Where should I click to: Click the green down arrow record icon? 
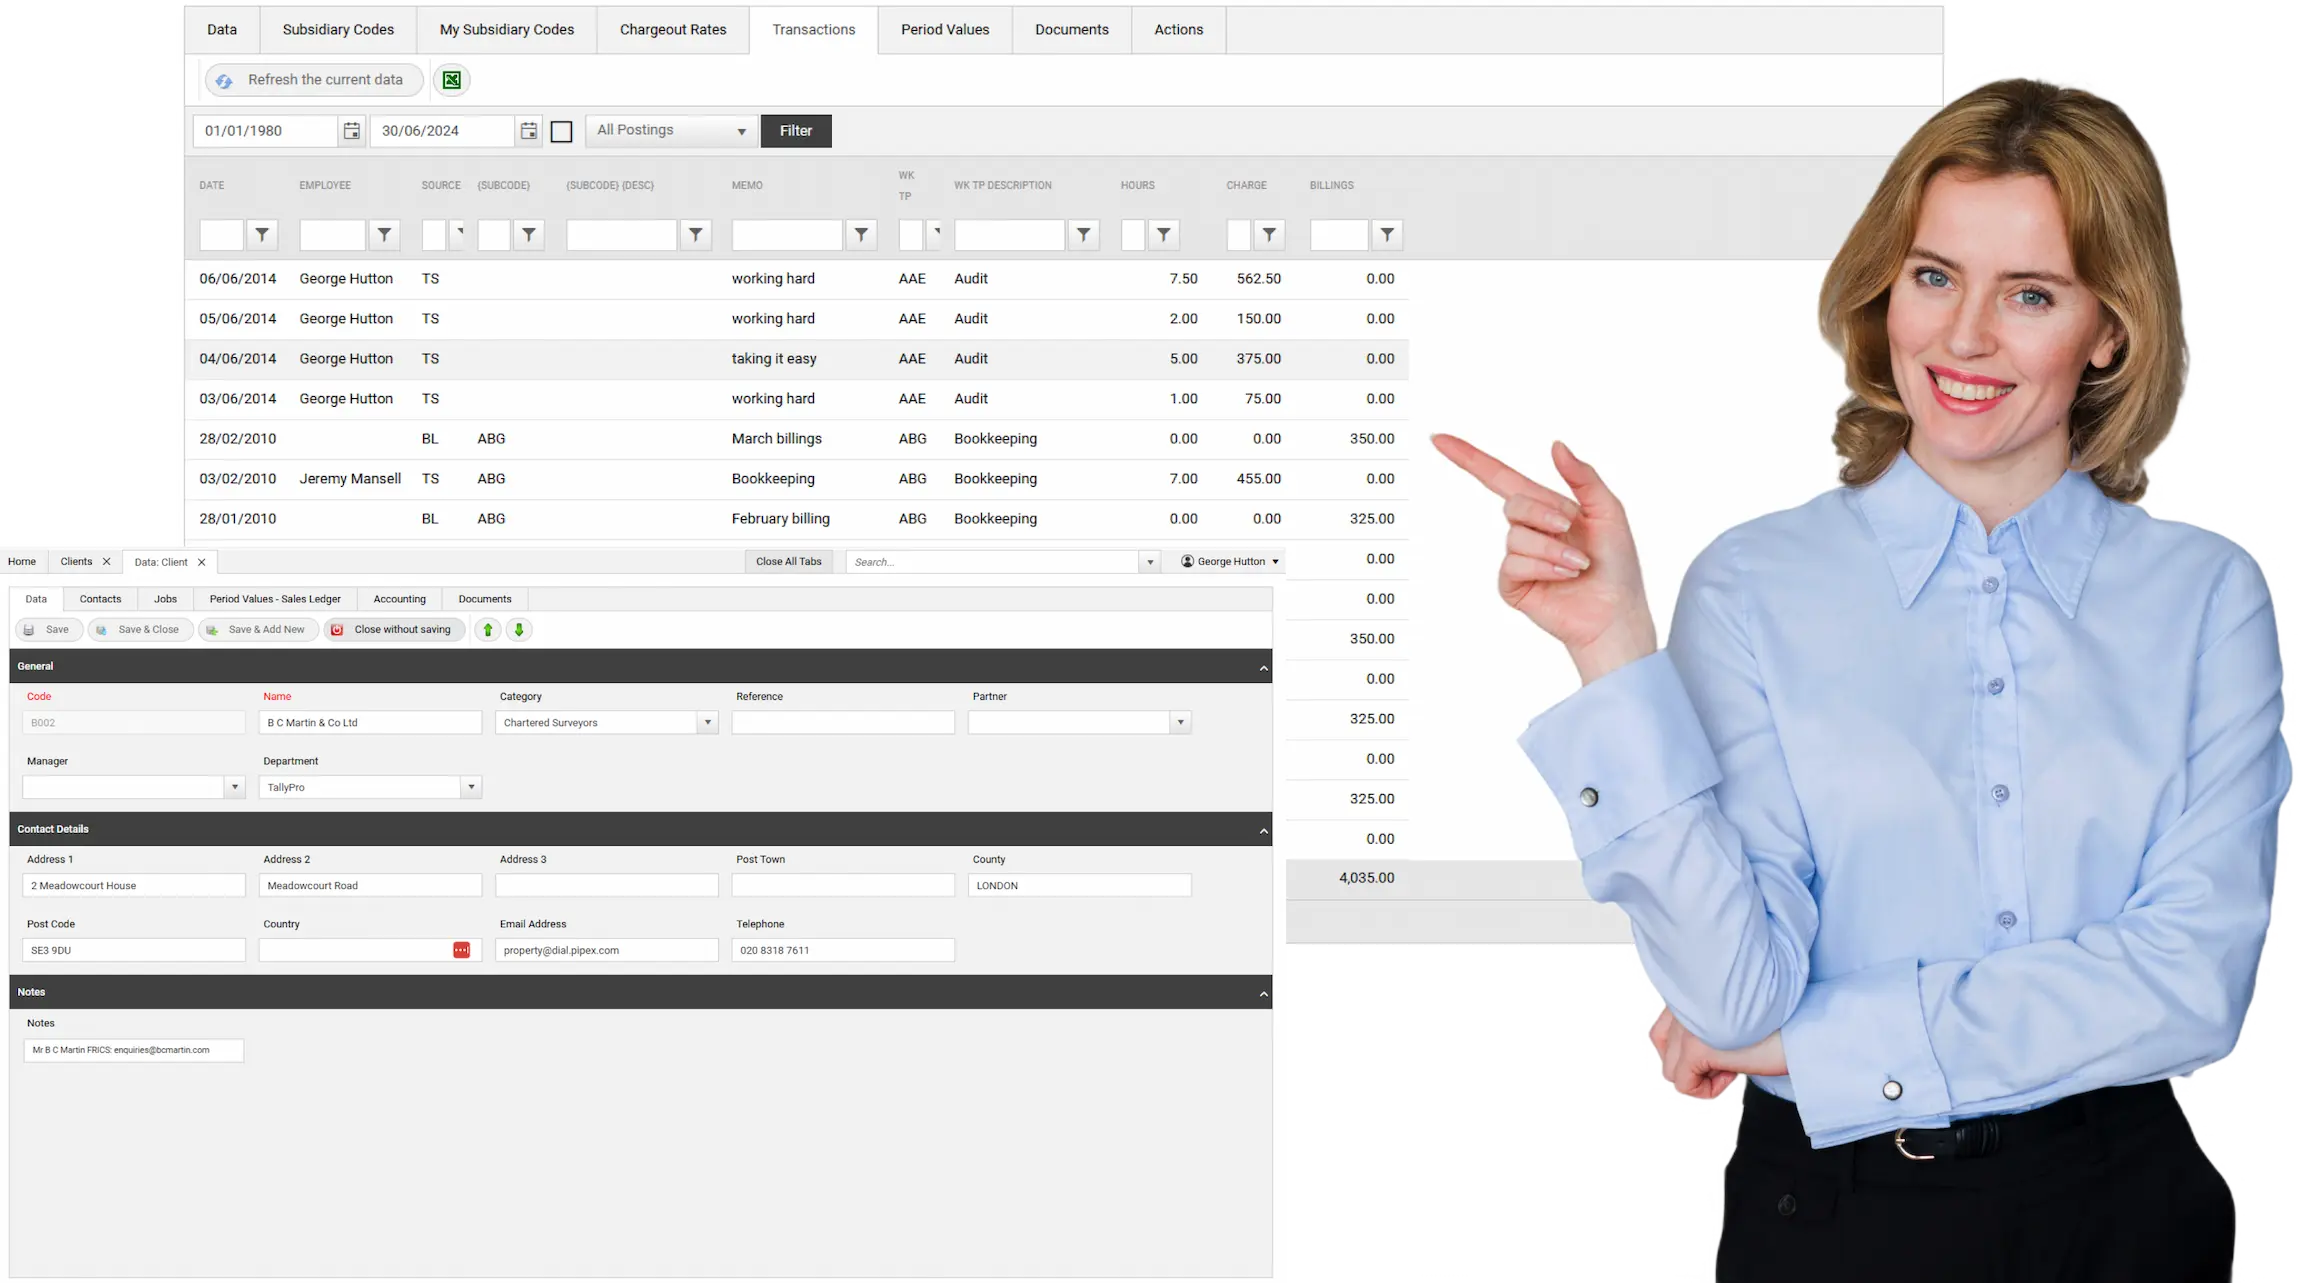pos(519,630)
